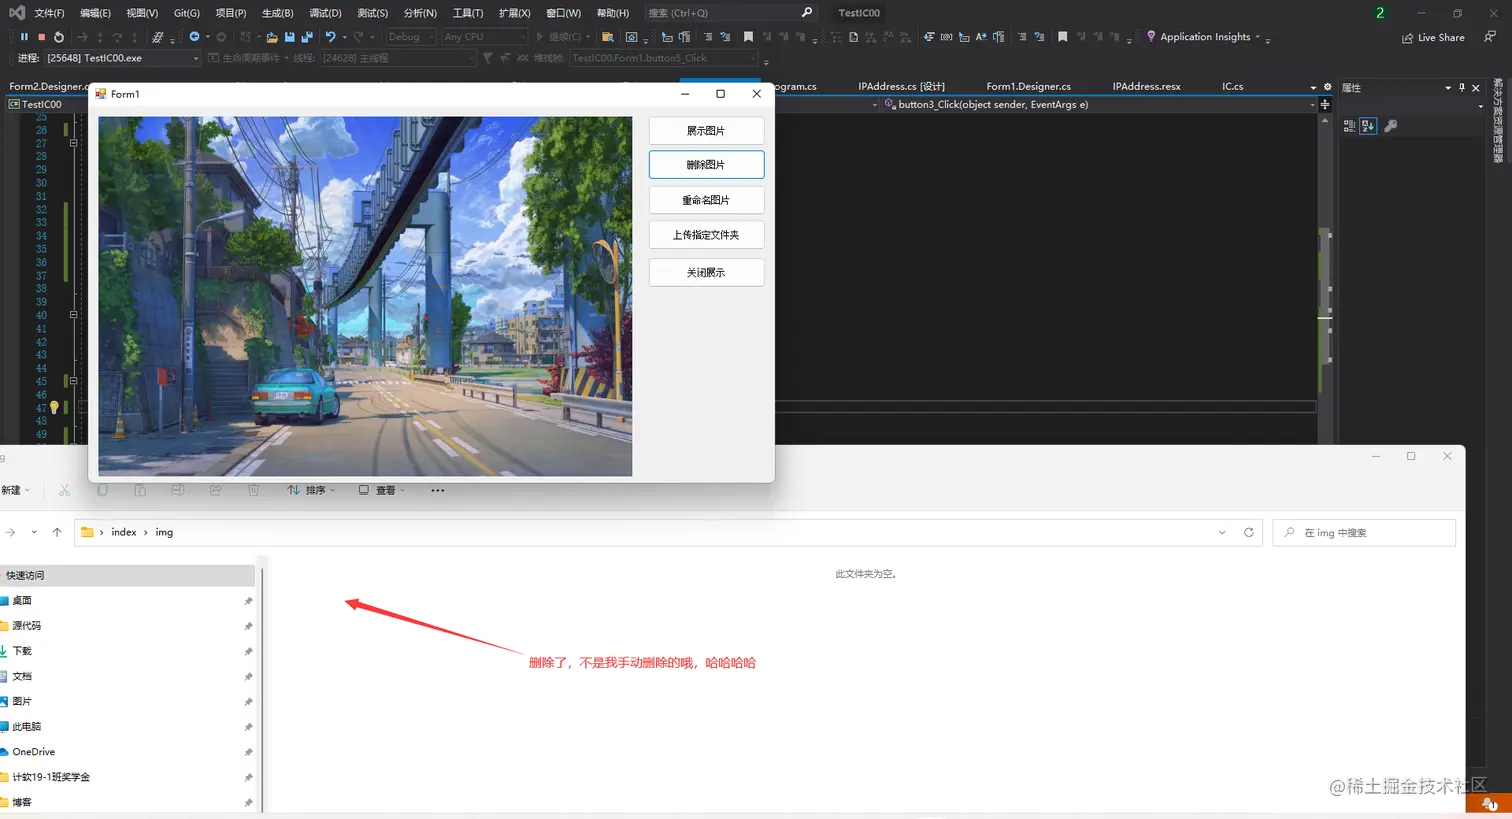Click the Visual Studio 搜索 (Ctrl+Q) box
This screenshot has height=819, width=1512.
pyautogui.click(x=731, y=13)
